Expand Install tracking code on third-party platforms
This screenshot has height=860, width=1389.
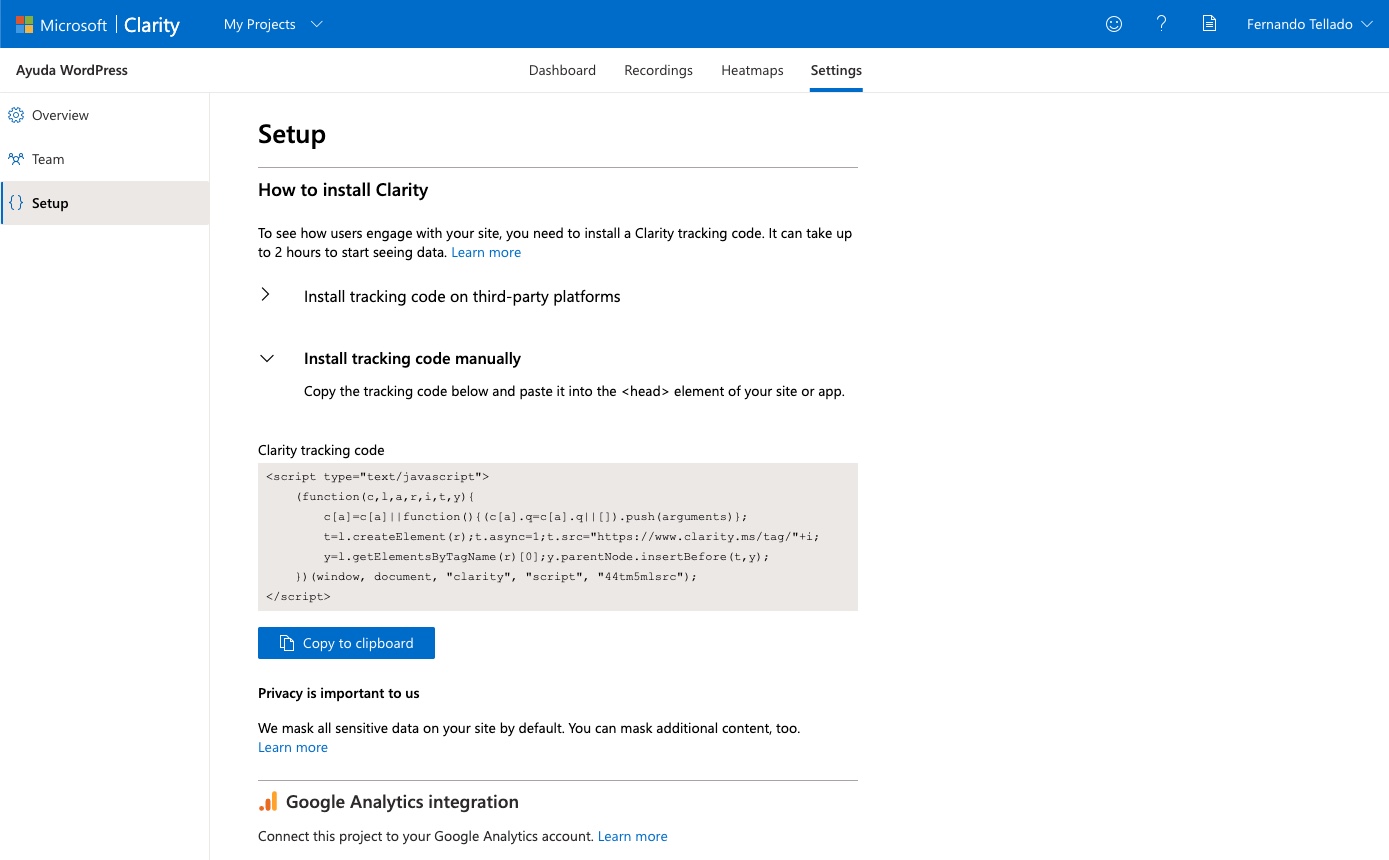pyautogui.click(x=462, y=297)
